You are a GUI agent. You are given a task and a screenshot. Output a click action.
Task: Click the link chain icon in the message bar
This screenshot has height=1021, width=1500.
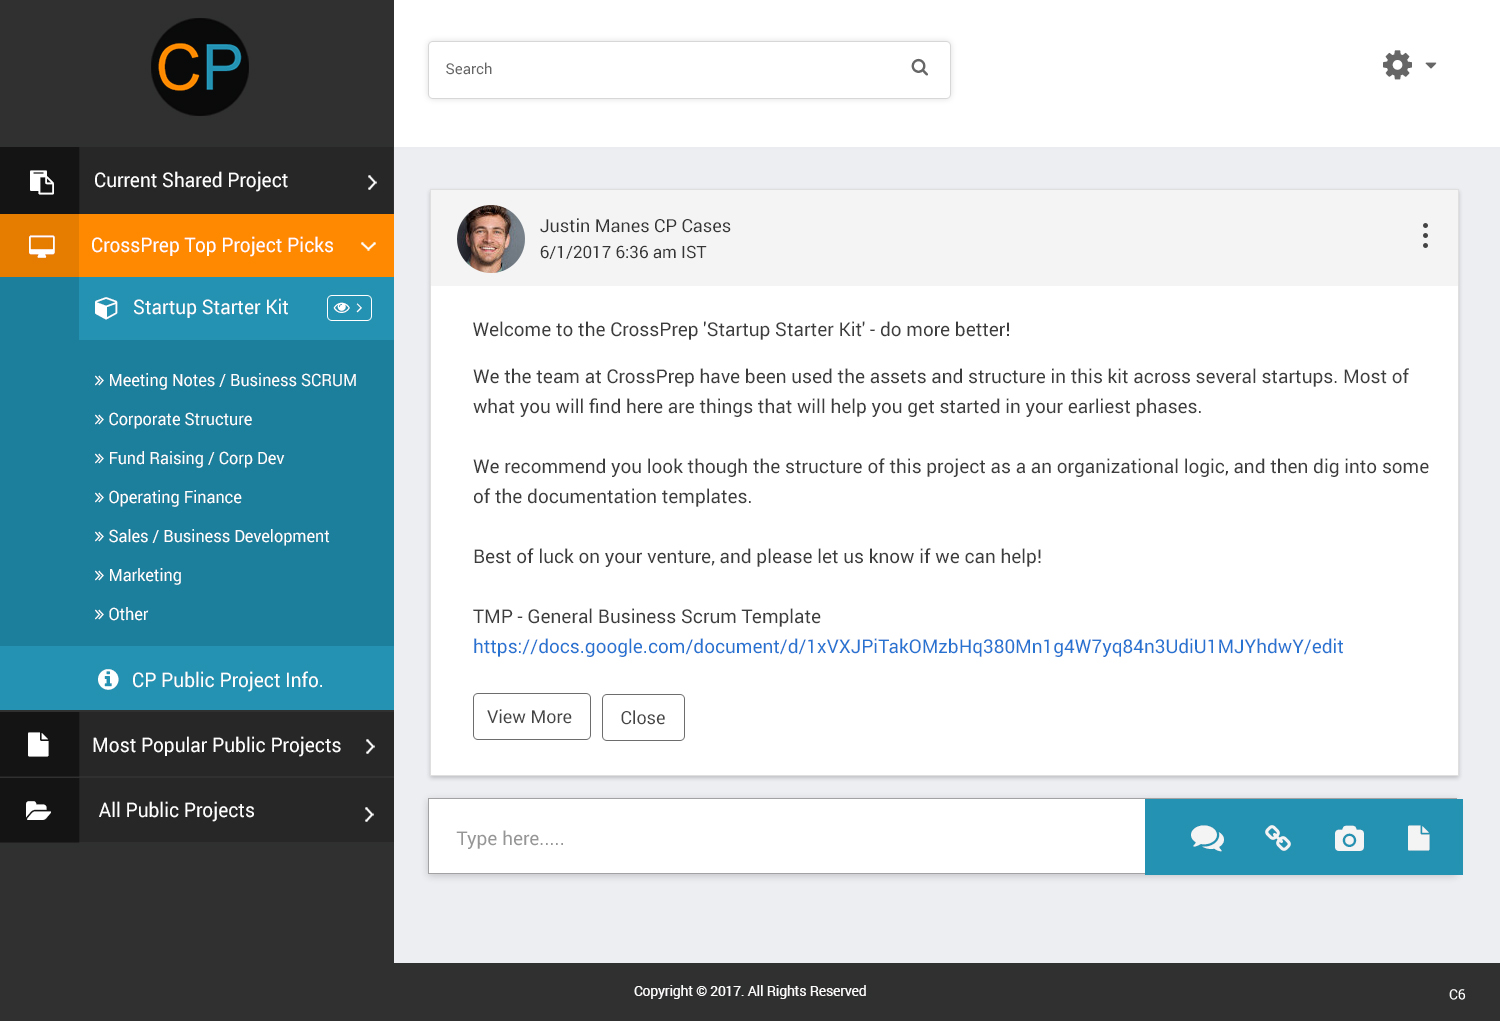click(x=1278, y=838)
